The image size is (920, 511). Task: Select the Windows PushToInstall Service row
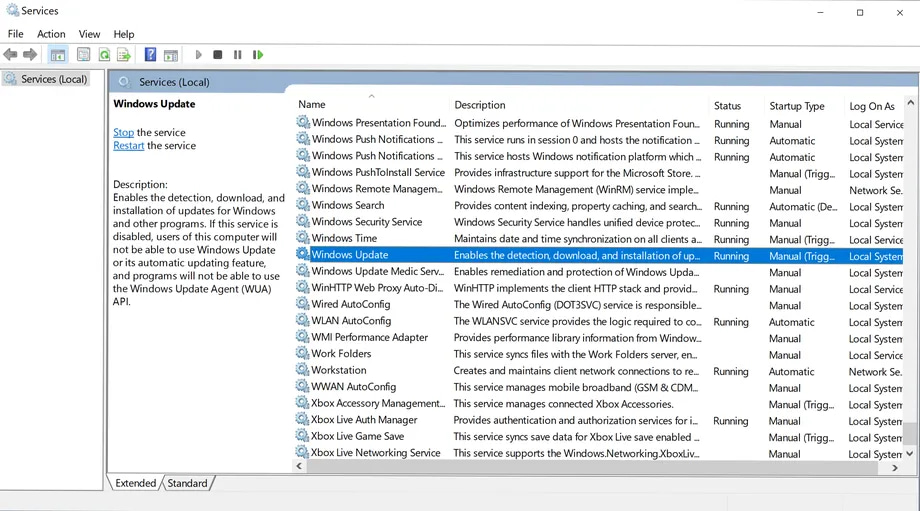pyautogui.click(x=598, y=173)
